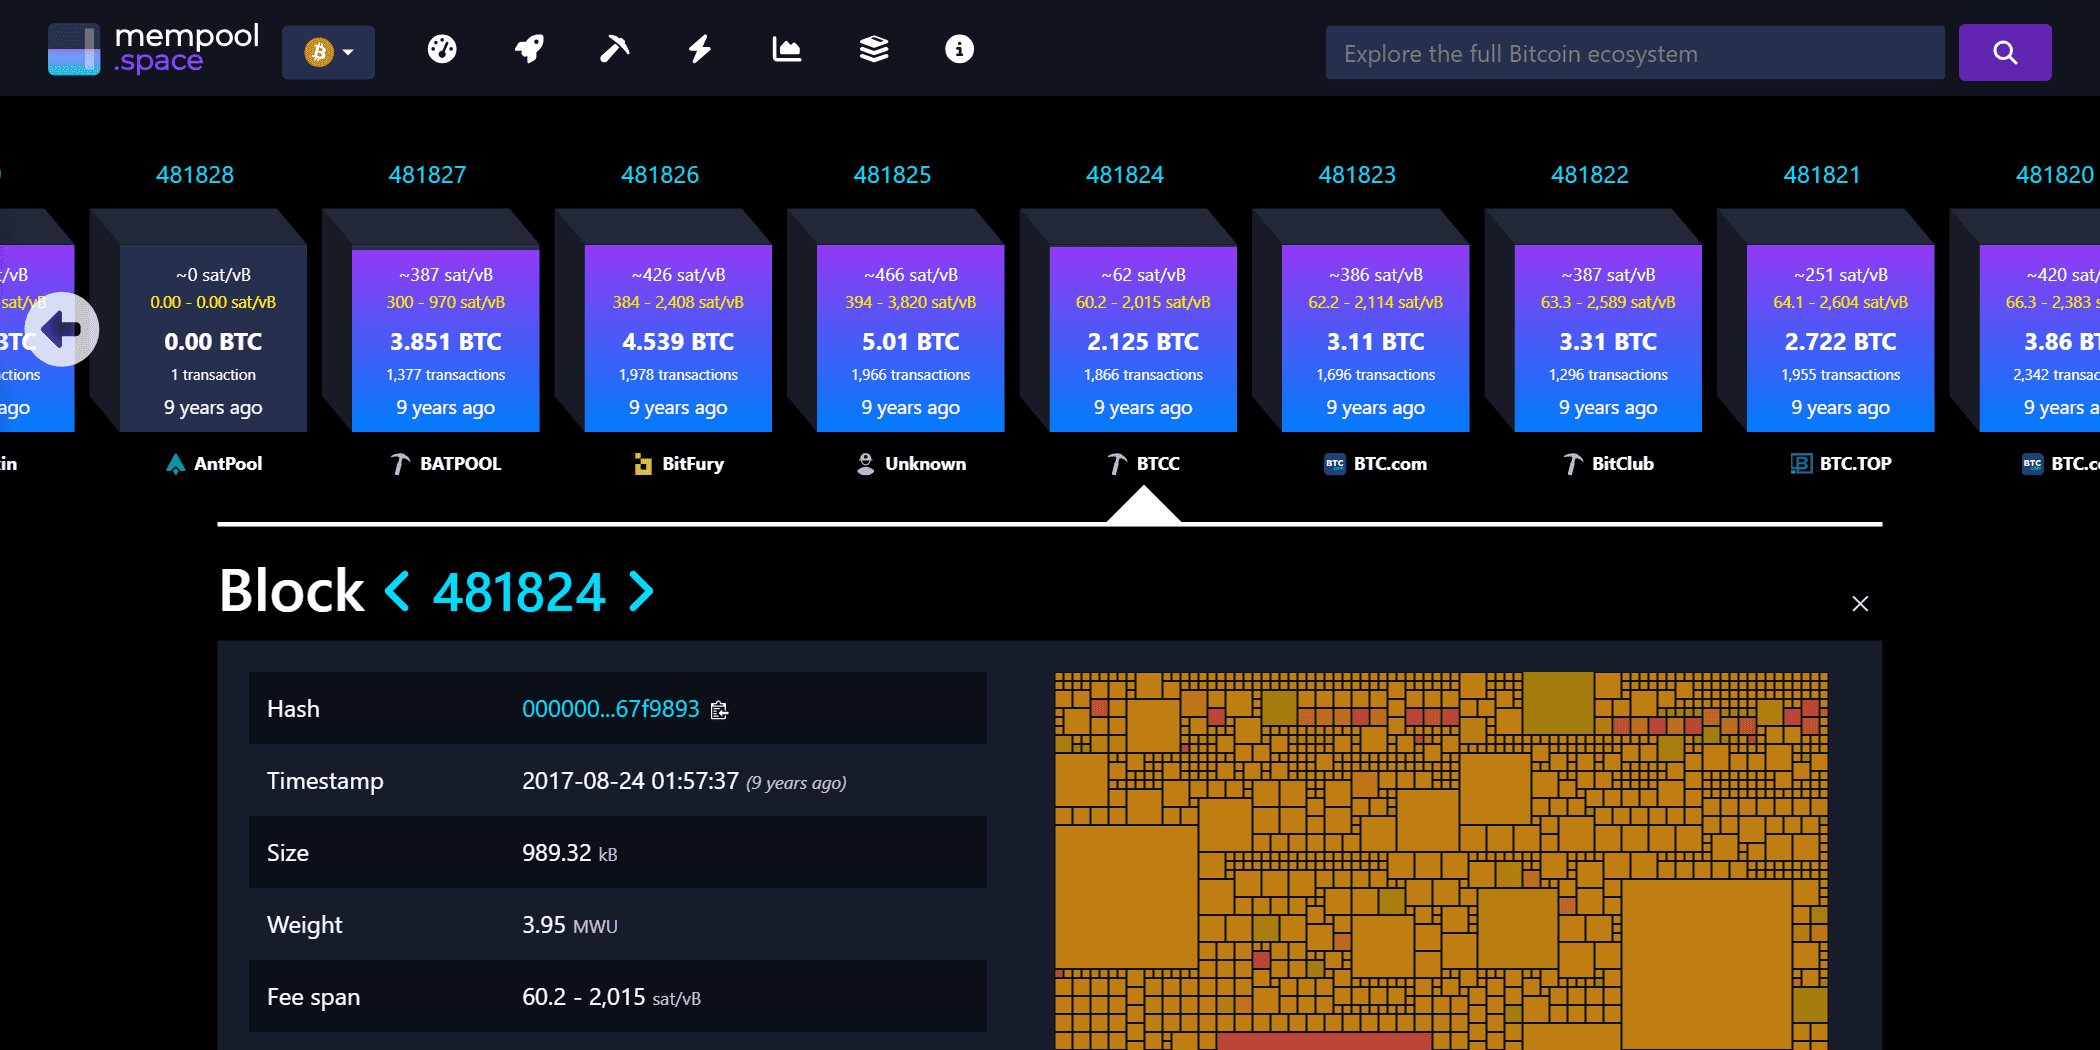Open the BTCC mining pool link

pos(1144,464)
